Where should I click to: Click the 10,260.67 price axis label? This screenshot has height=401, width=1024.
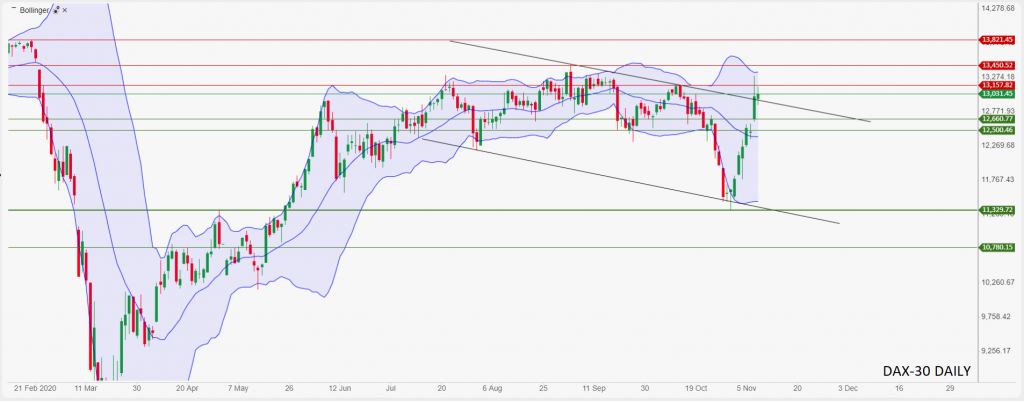coord(997,282)
